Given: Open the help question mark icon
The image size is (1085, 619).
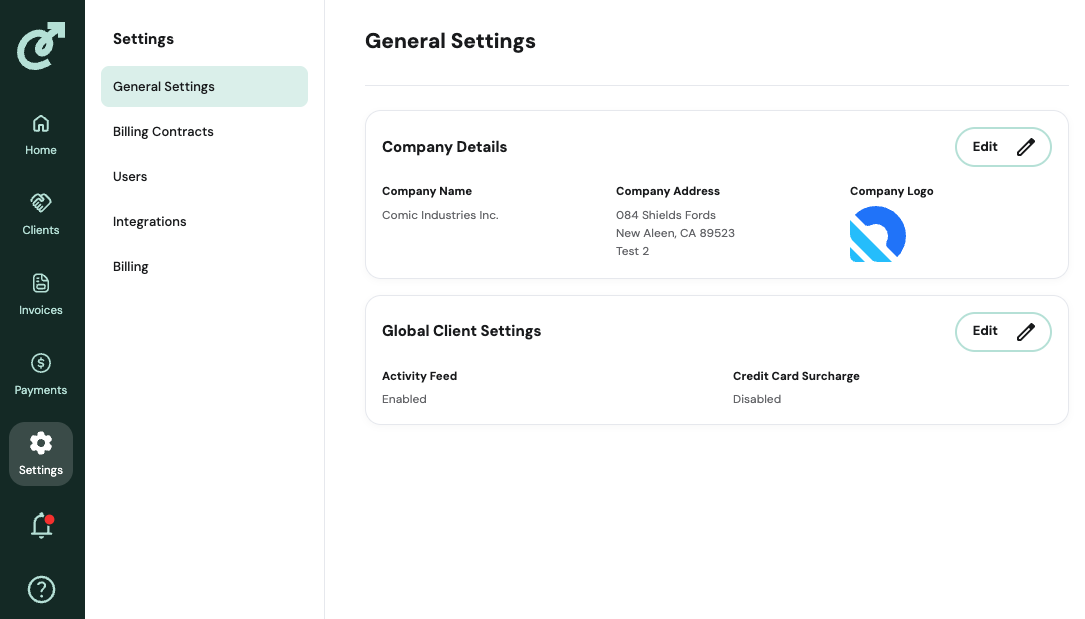Looking at the screenshot, I should (41, 589).
